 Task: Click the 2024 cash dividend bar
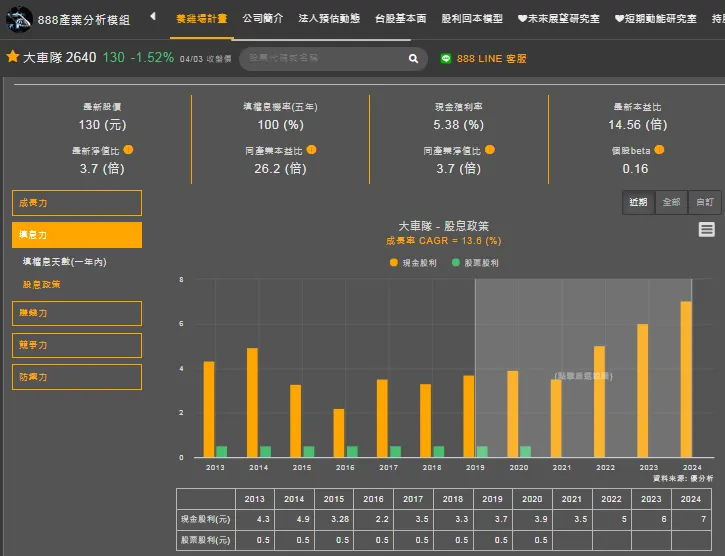686,379
